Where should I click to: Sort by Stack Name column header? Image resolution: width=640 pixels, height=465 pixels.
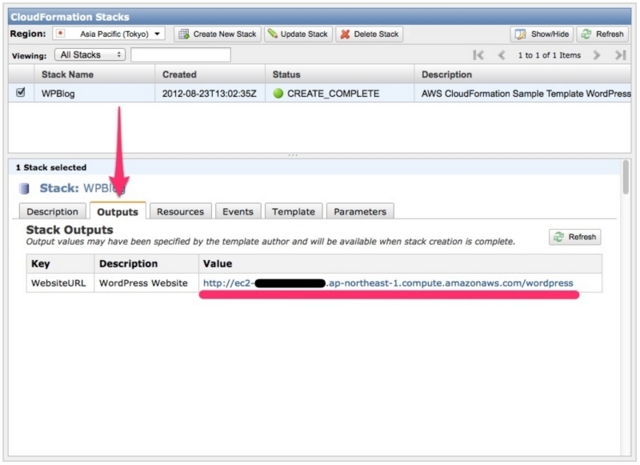coord(94,74)
